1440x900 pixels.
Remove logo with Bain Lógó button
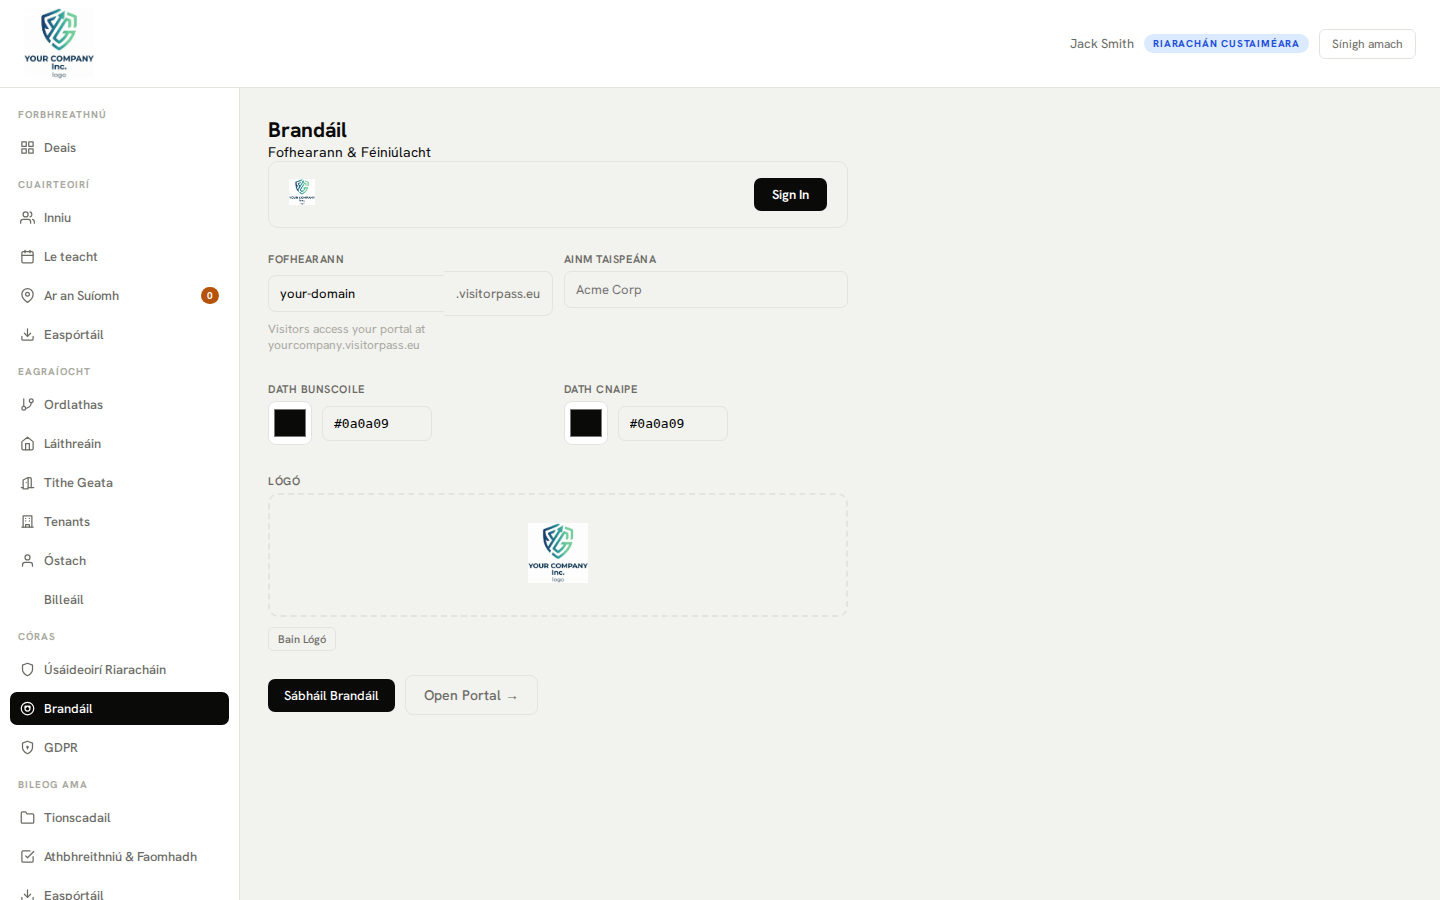coord(302,639)
